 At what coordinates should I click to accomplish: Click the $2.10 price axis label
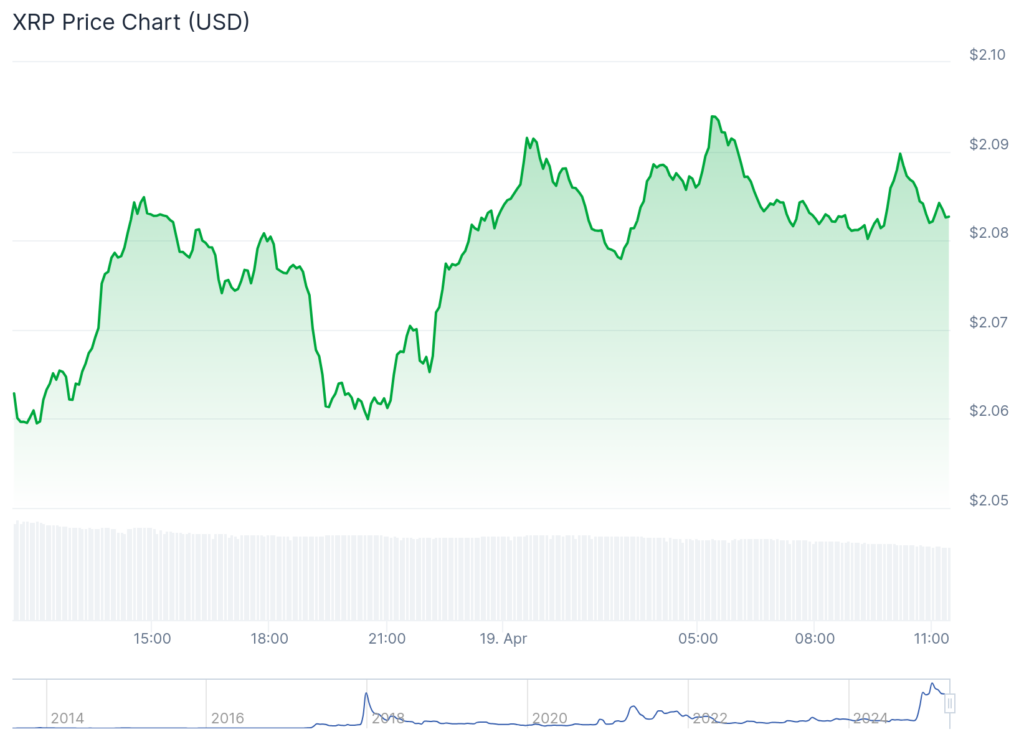pos(988,55)
